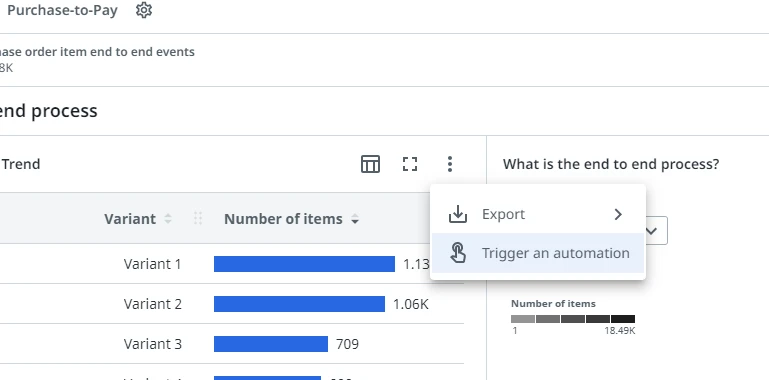Select Export from the menu
The width and height of the screenshot is (769, 380).
pyautogui.click(x=538, y=214)
